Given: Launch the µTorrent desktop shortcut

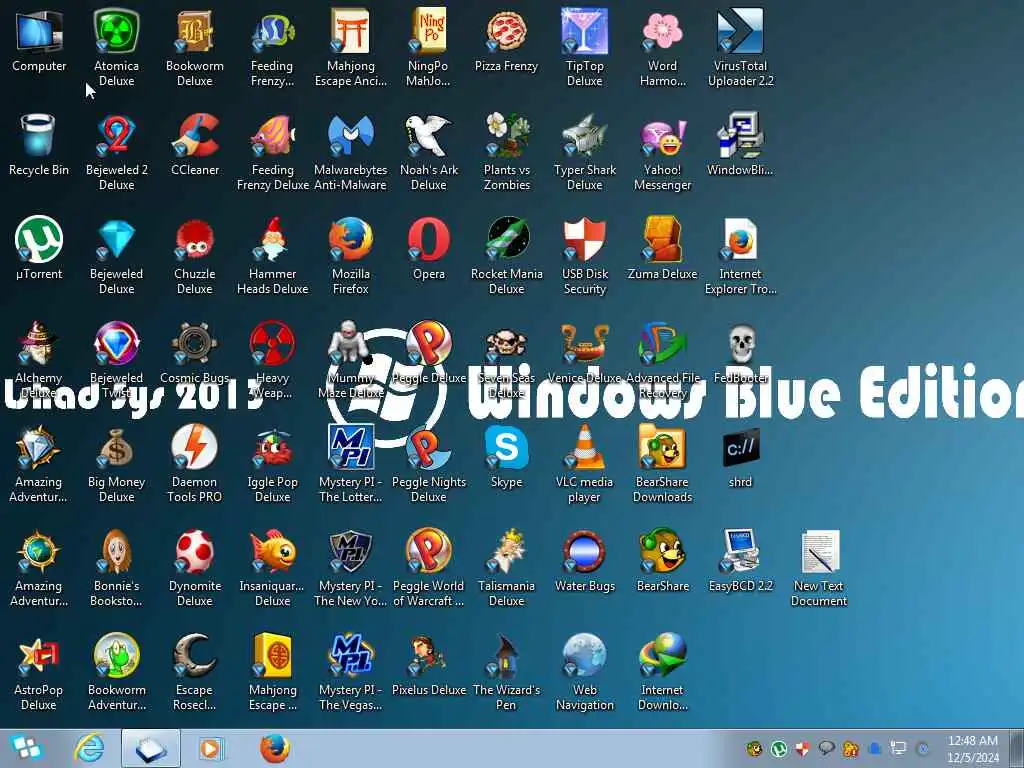Looking at the screenshot, I should tap(39, 248).
